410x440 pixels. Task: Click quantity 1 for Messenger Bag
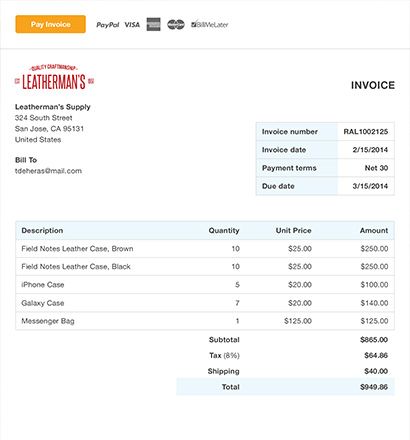coord(238,321)
